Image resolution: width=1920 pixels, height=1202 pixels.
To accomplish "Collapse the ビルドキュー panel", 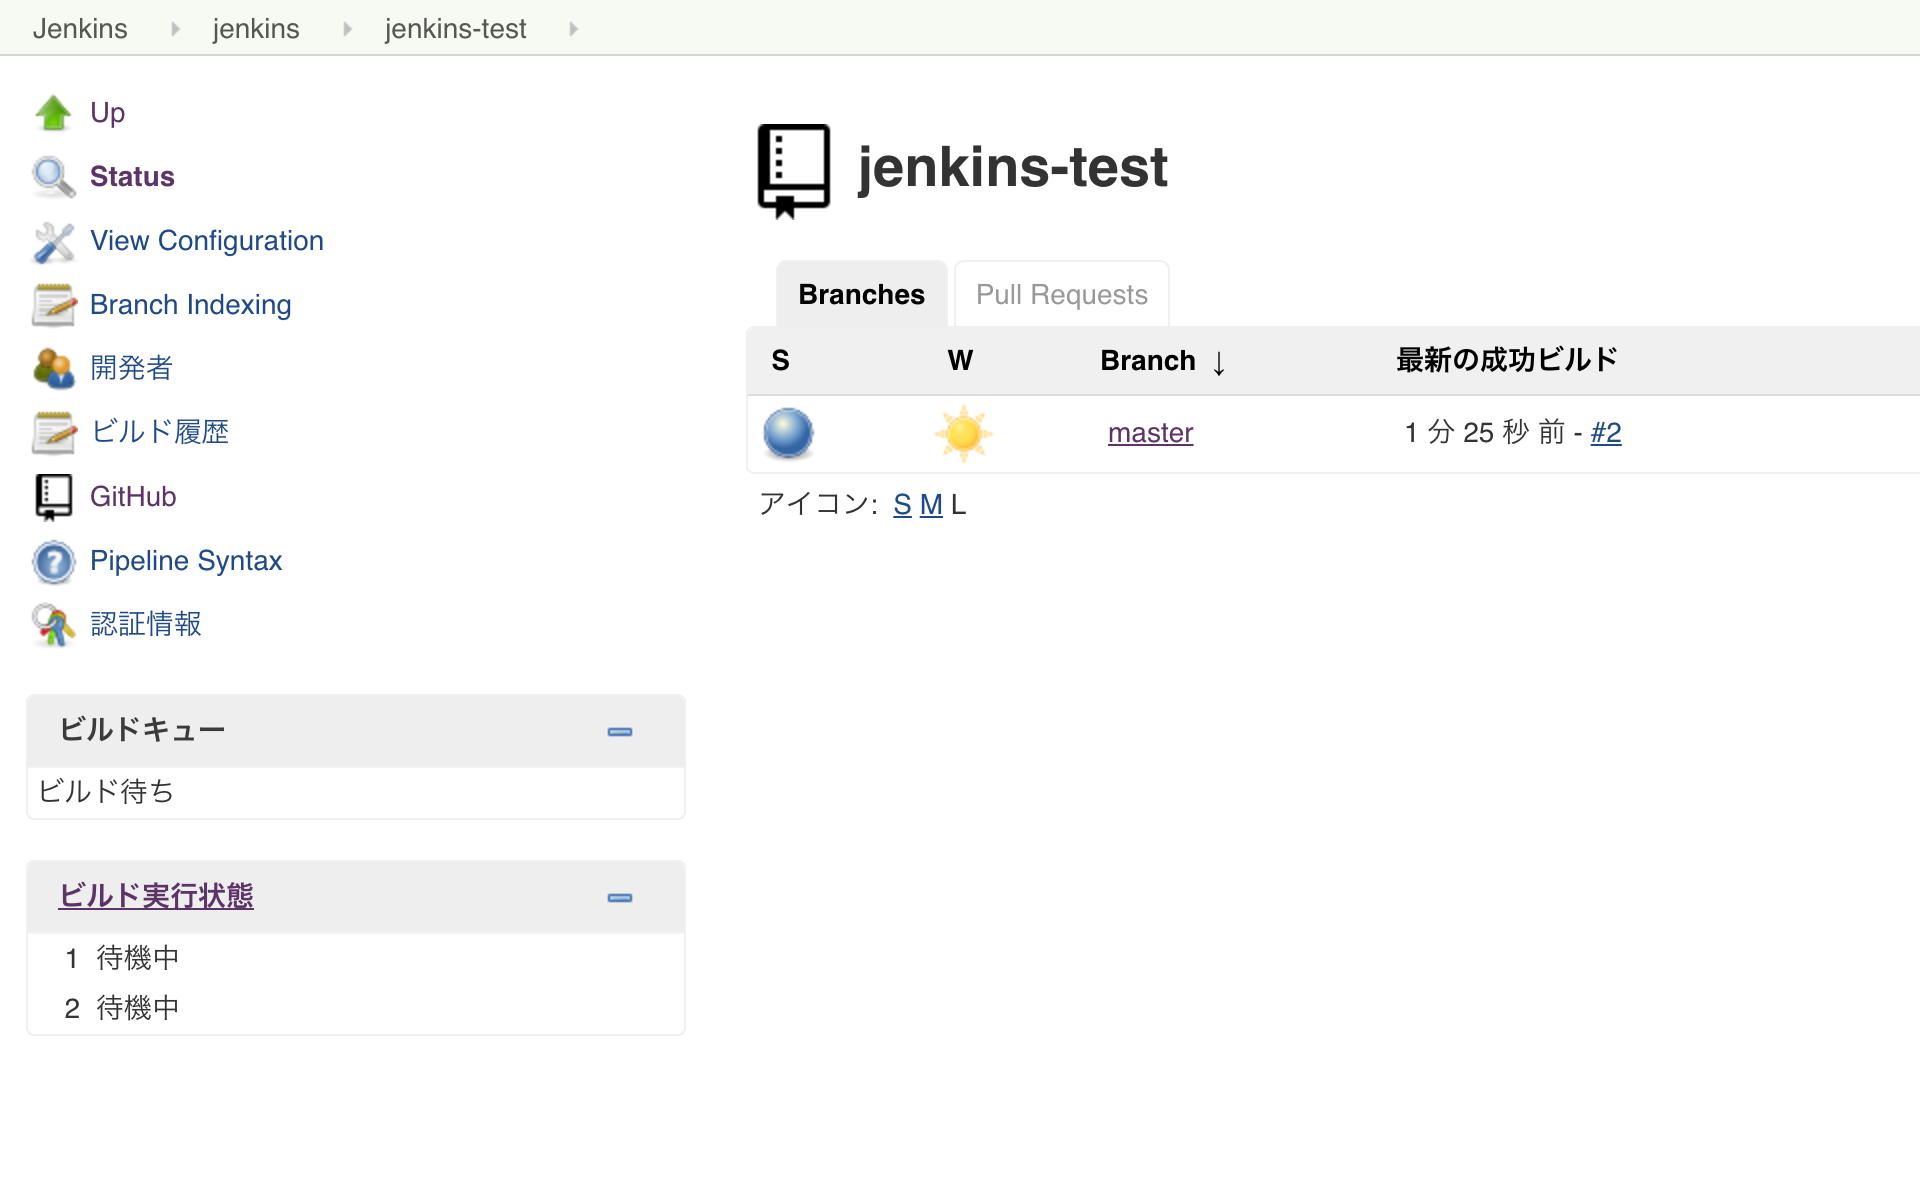I will 620,731.
